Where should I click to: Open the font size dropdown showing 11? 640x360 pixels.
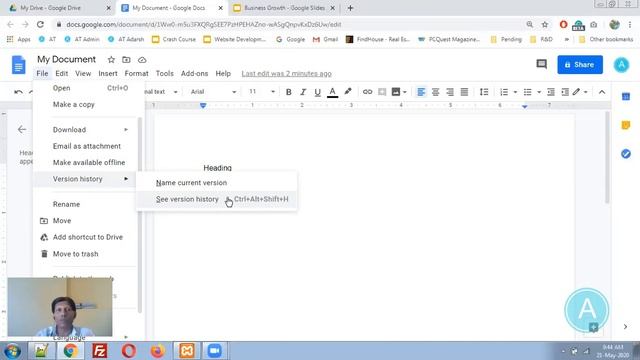tap(262, 92)
